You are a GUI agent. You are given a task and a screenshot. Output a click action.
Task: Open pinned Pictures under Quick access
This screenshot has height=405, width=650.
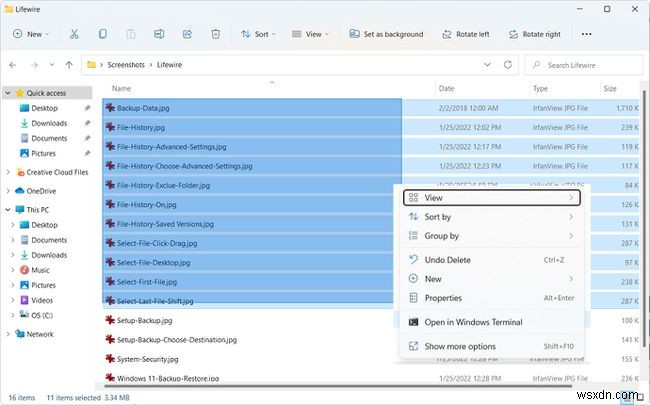pyautogui.click(x=43, y=153)
